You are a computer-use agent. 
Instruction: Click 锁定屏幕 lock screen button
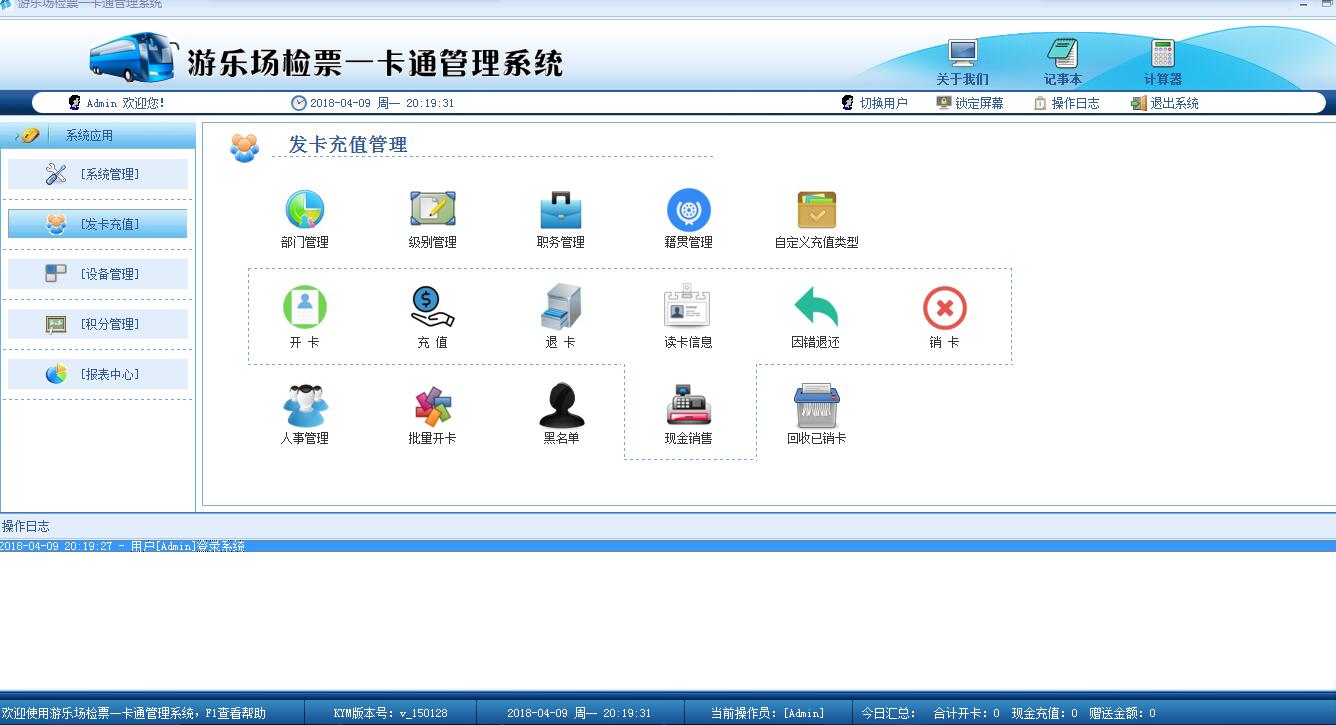(970, 103)
